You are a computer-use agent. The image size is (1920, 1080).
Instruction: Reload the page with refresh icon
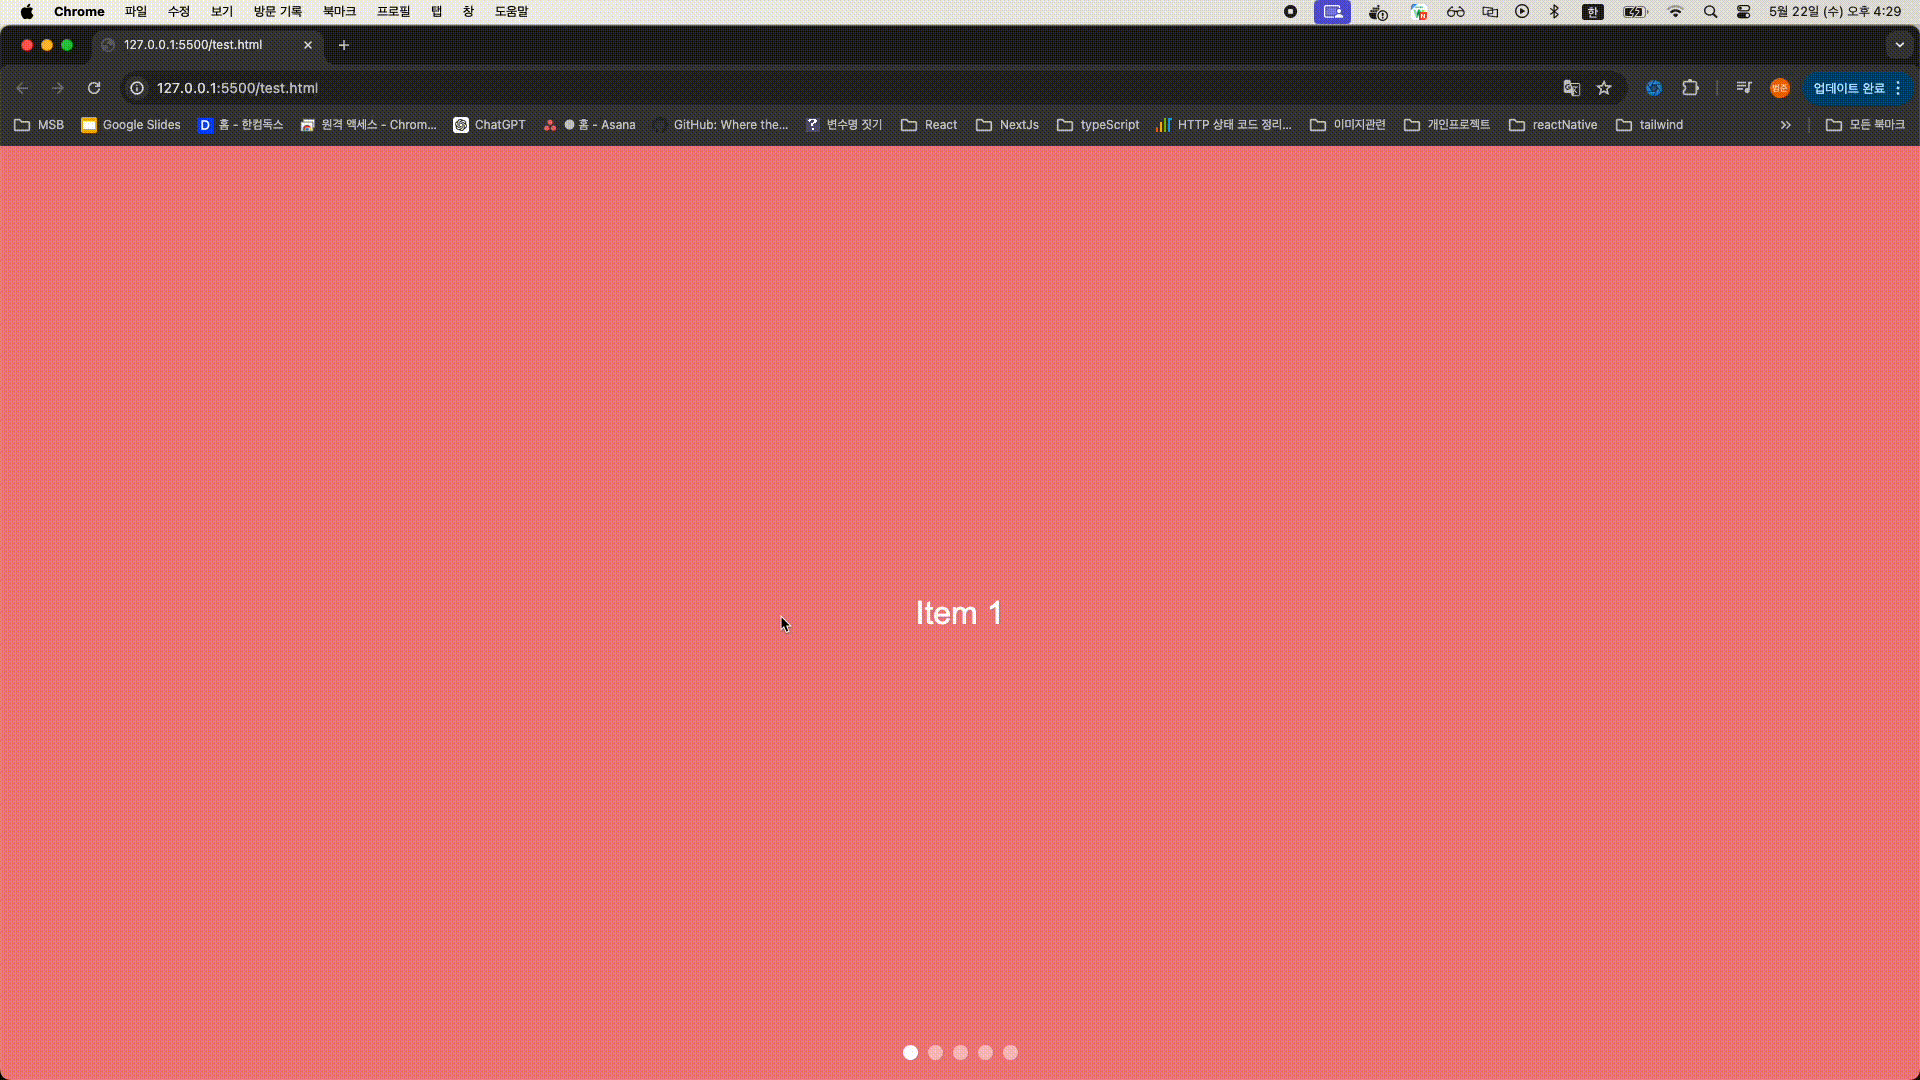pyautogui.click(x=94, y=88)
